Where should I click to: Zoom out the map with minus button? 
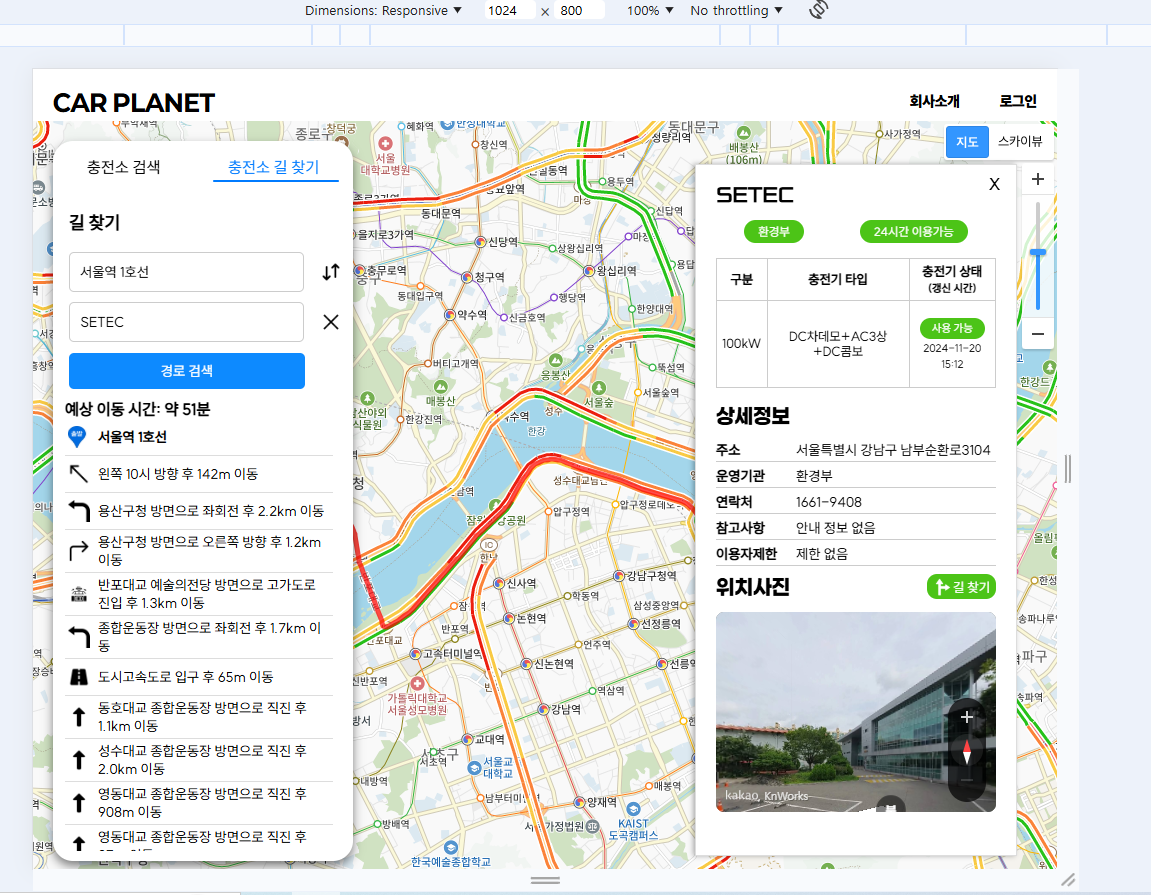pyautogui.click(x=1037, y=334)
